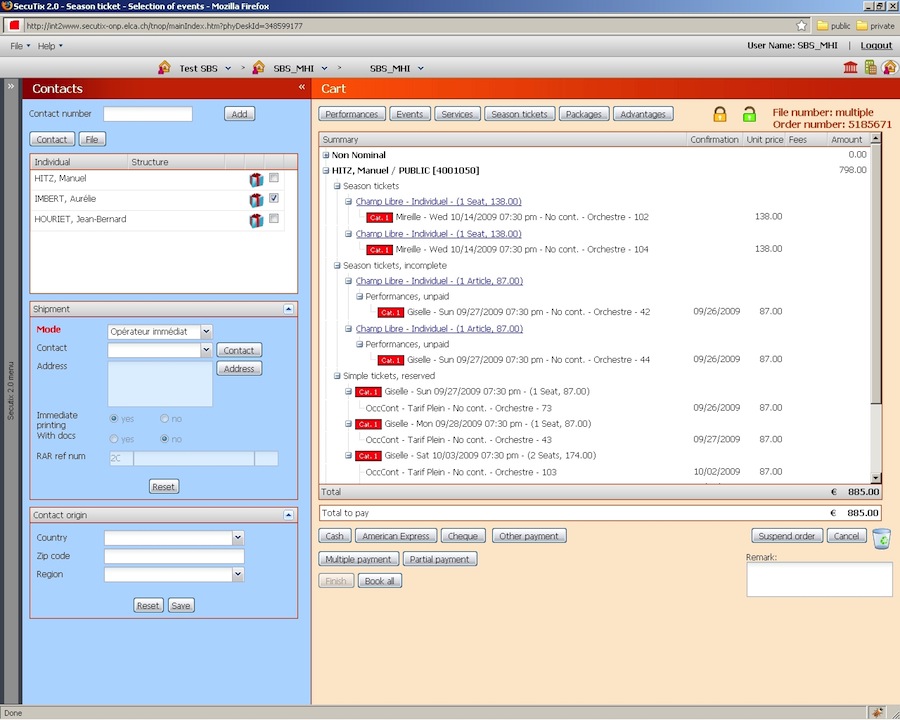
Task: Click Cat. 1 badge for Orchestre 102
Action: pos(379,218)
